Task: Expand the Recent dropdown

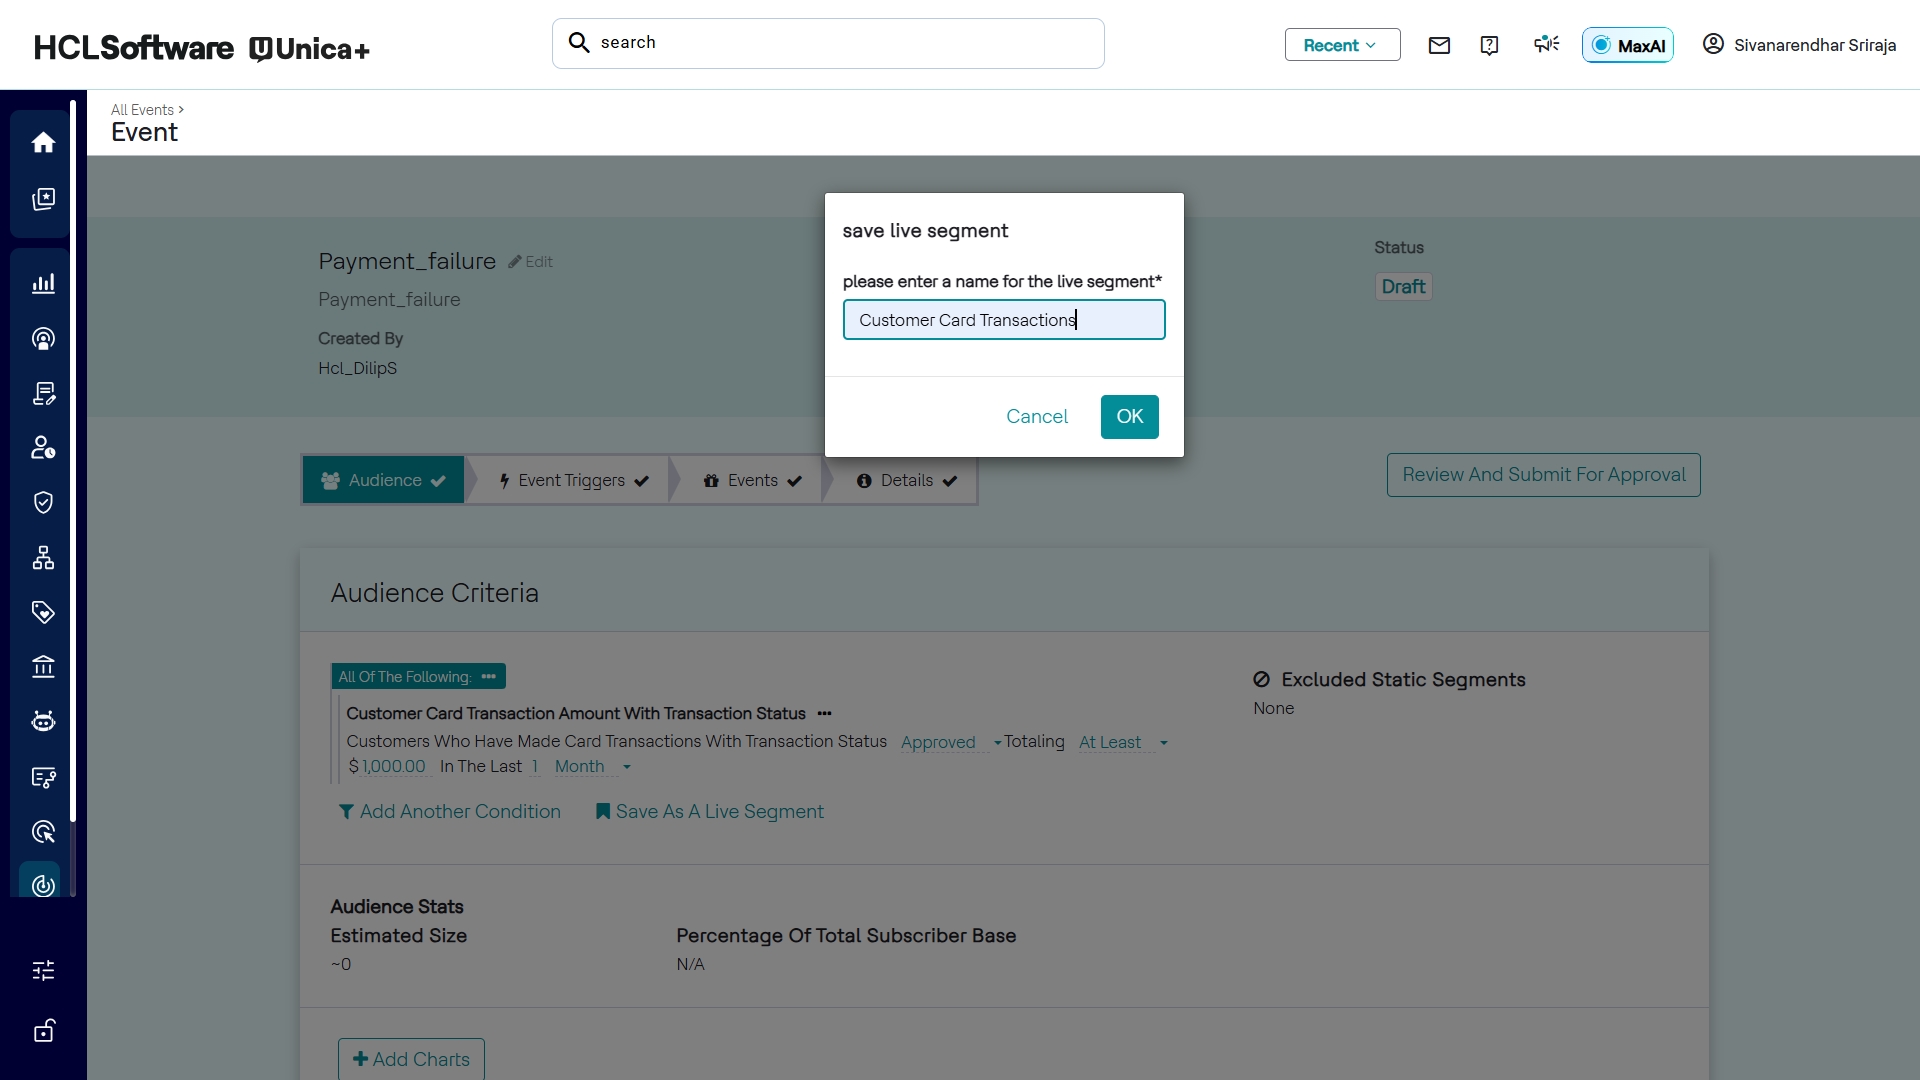Action: pyautogui.click(x=1342, y=45)
